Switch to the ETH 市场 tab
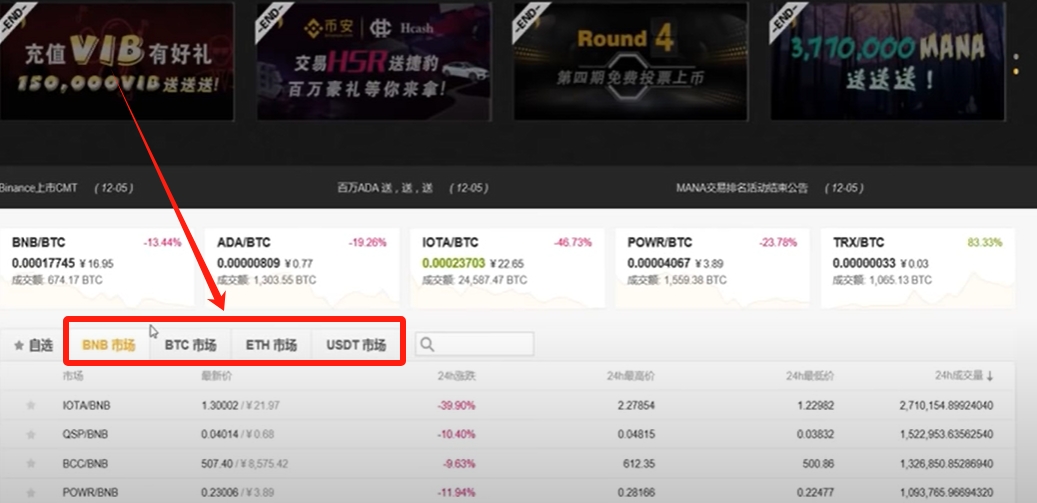This screenshot has height=503, width=1037. pos(271,345)
